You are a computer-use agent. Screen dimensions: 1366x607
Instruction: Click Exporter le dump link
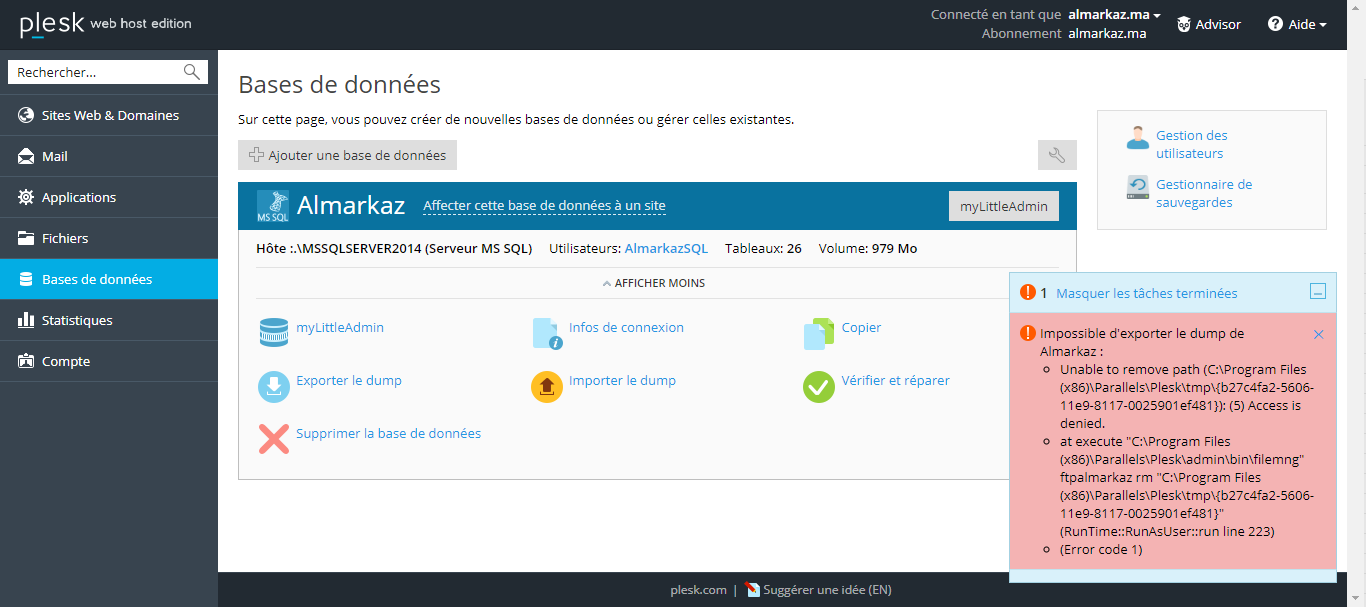349,380
